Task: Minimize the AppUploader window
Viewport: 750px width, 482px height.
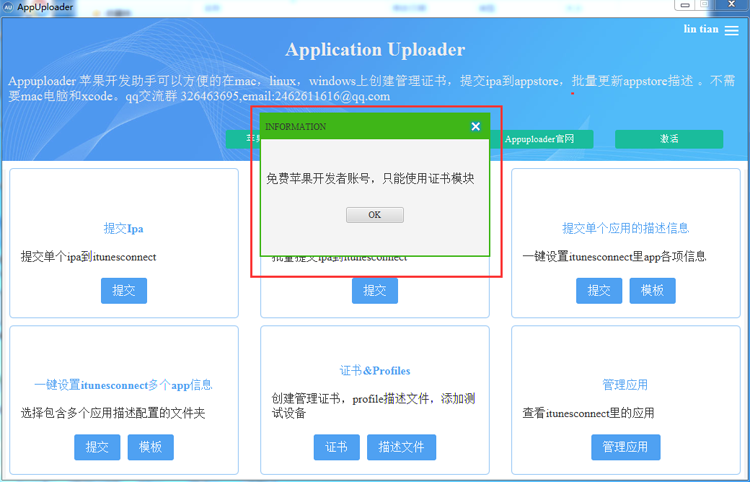Action: [685, 5]
